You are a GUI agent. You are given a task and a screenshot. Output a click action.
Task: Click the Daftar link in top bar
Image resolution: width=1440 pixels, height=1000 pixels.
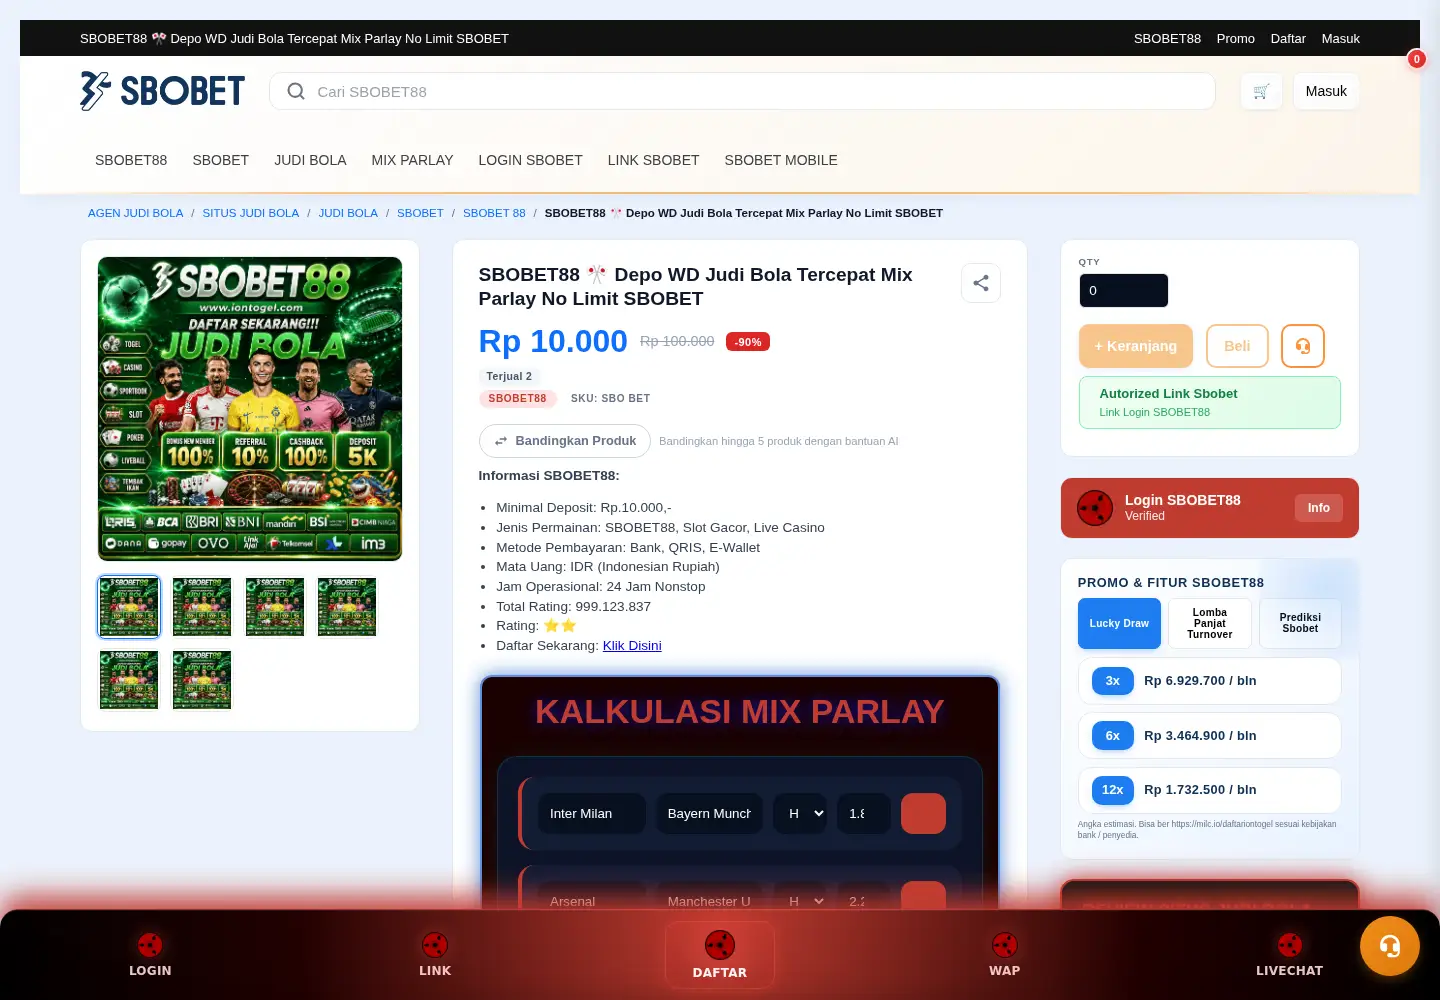pyautogui.click(x=1288, y=39)
